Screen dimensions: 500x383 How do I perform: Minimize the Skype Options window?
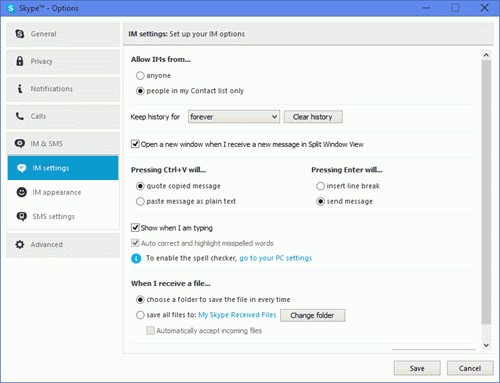click(x=426, y=8)
